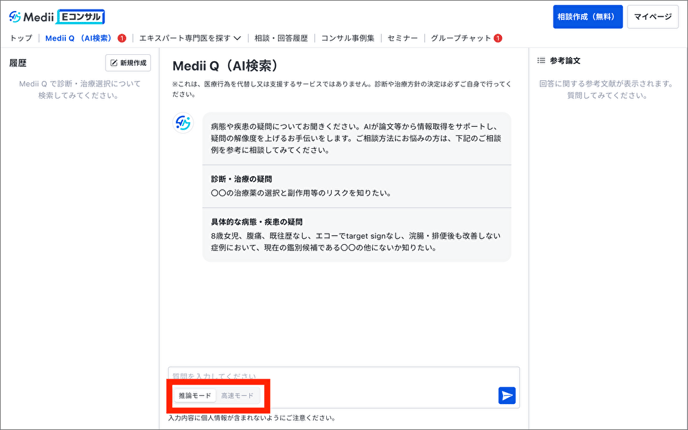Expand エキスパート専門医を探す dropdown
Viewport: 688px width, 430px height.
pyautogui.click(x=190, y=38)
